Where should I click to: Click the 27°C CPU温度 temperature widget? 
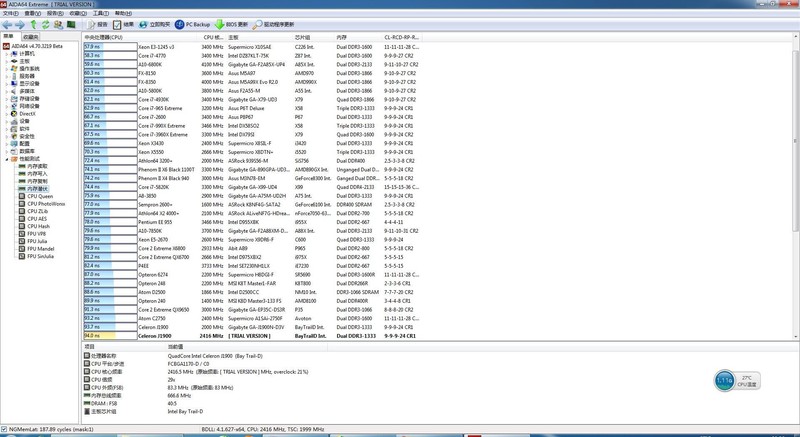click(x=737, y=381)
